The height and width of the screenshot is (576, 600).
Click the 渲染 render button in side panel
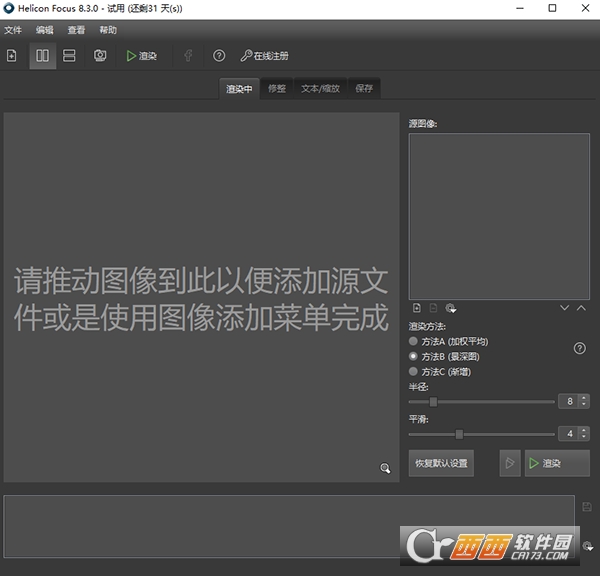[557, 463]
